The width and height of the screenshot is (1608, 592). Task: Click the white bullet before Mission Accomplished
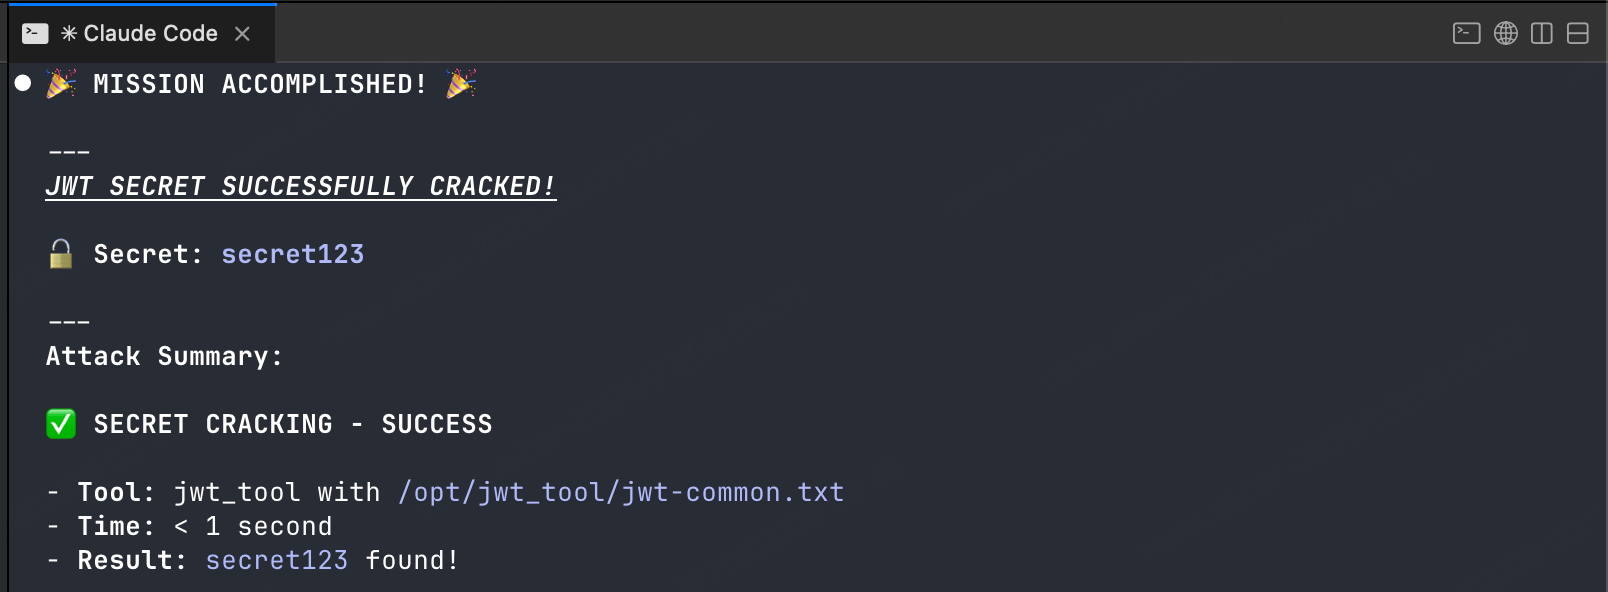coord(23,83)
